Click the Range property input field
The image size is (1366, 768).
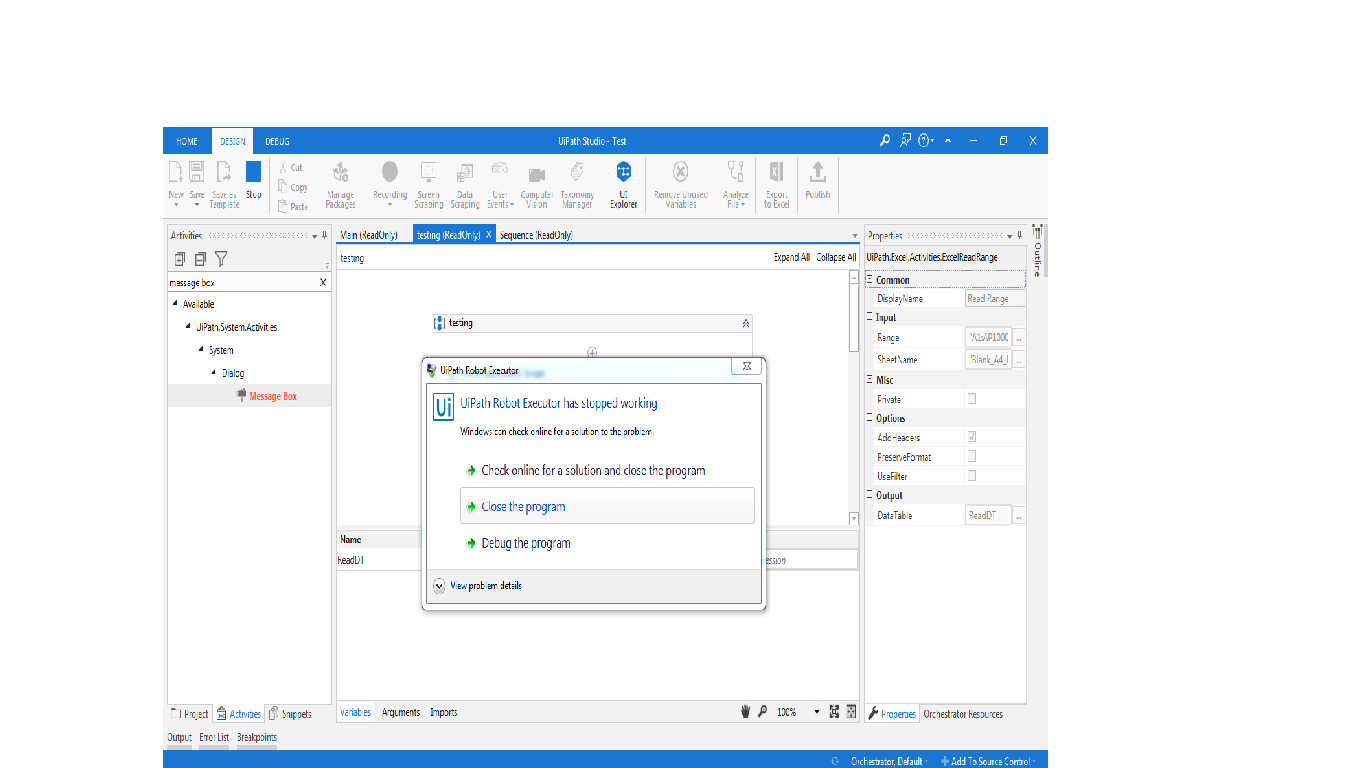[x=988, y=337]
